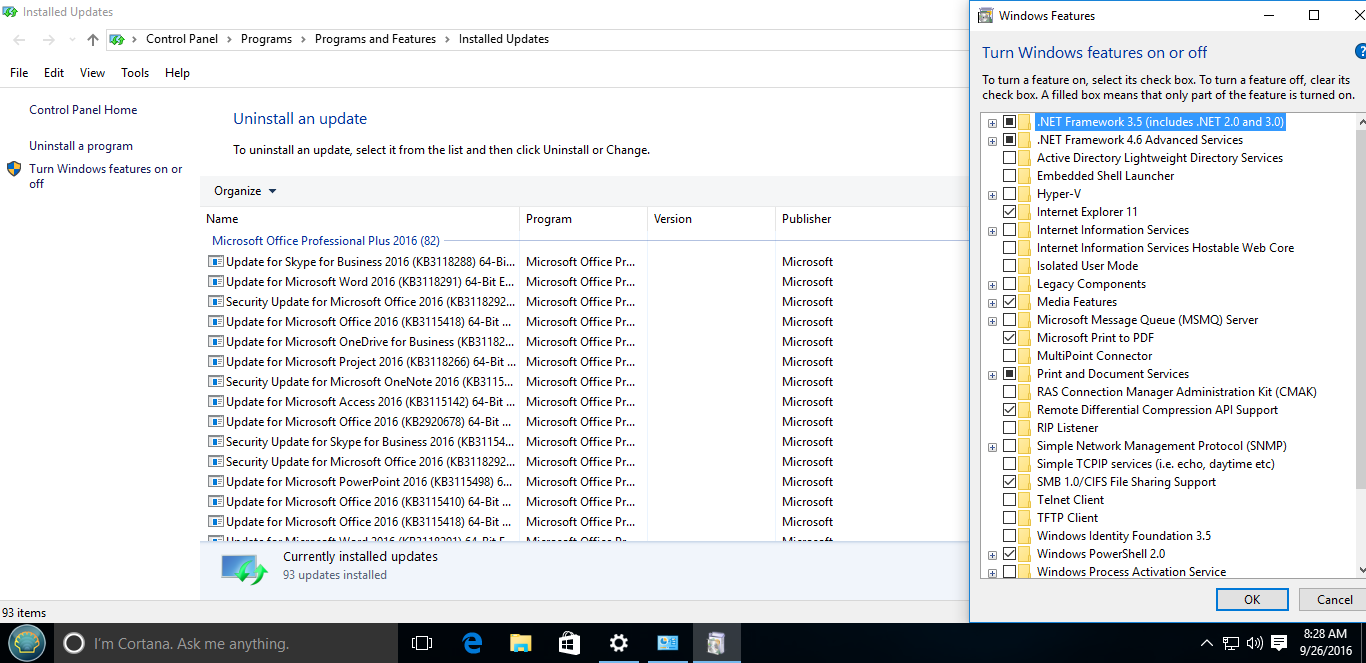Image resolution: width=1366 pixels, height=663 pixels.
Task: Click folder icon beside Telnet Client
Action: pos(1024,500)
